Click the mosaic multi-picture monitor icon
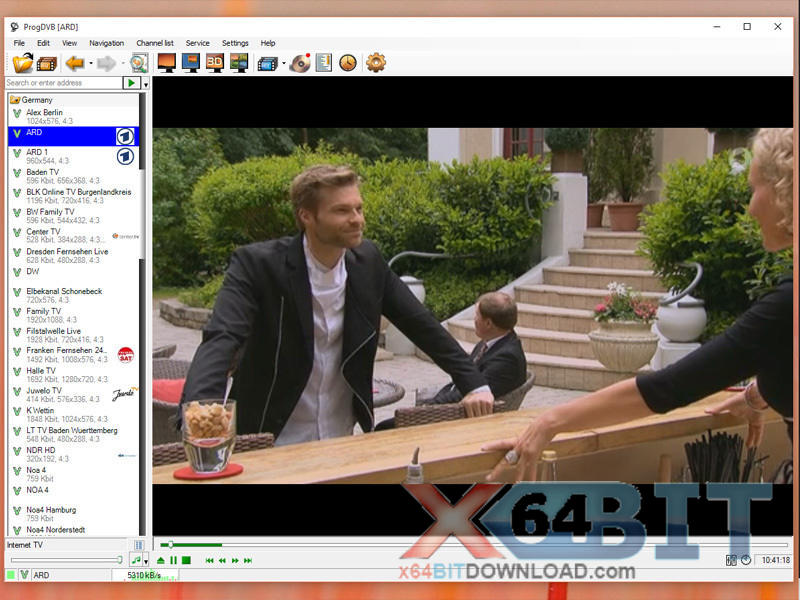The image size is (800, 600). [239, 63]
